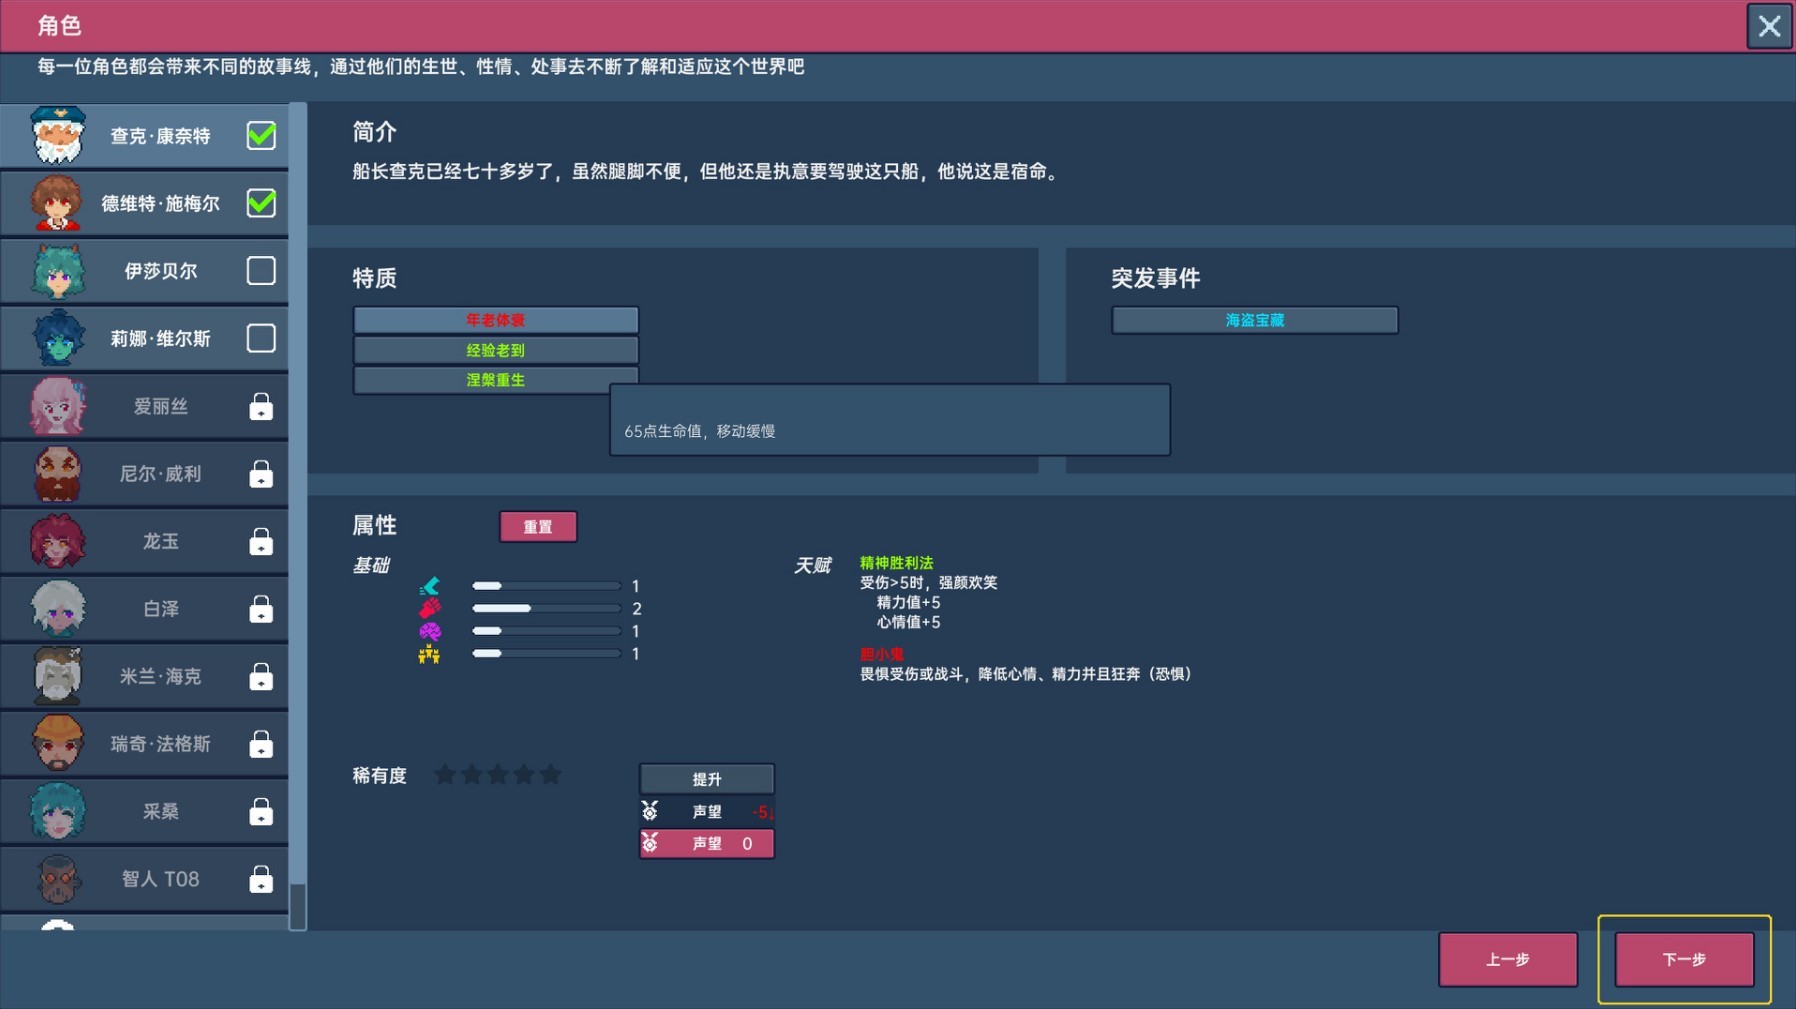1796x1009 pixels.
Task: Adjust the fourth base attribute bar
Action: (x=546, y=654)
